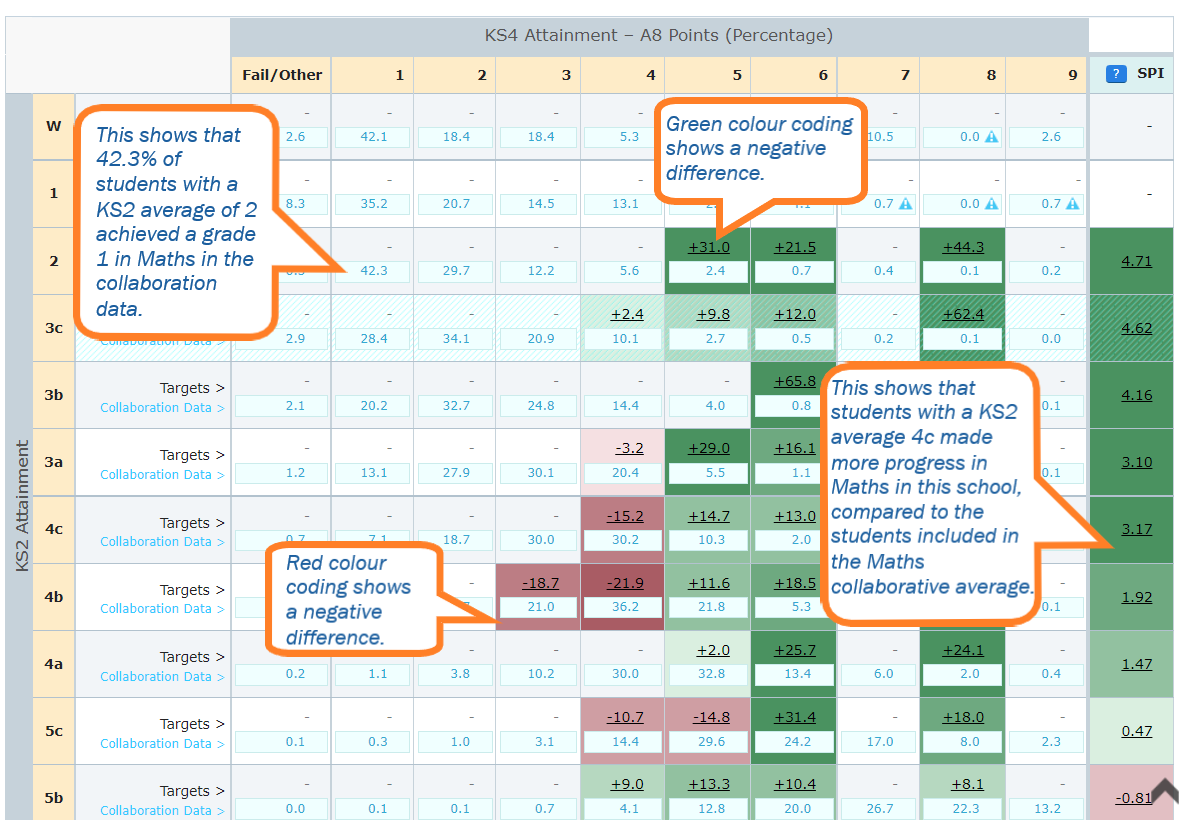Open Collaboration Data for row 5b
The image size is (1180, 820).
point(160,810)
